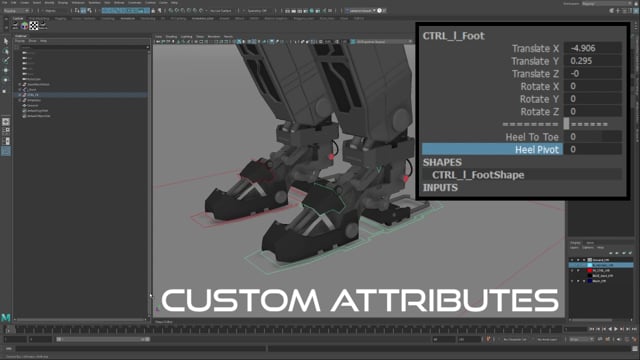Toggle visibility of red CTRL layer
This screenshot has width=640, height=360.
(572, 271)
